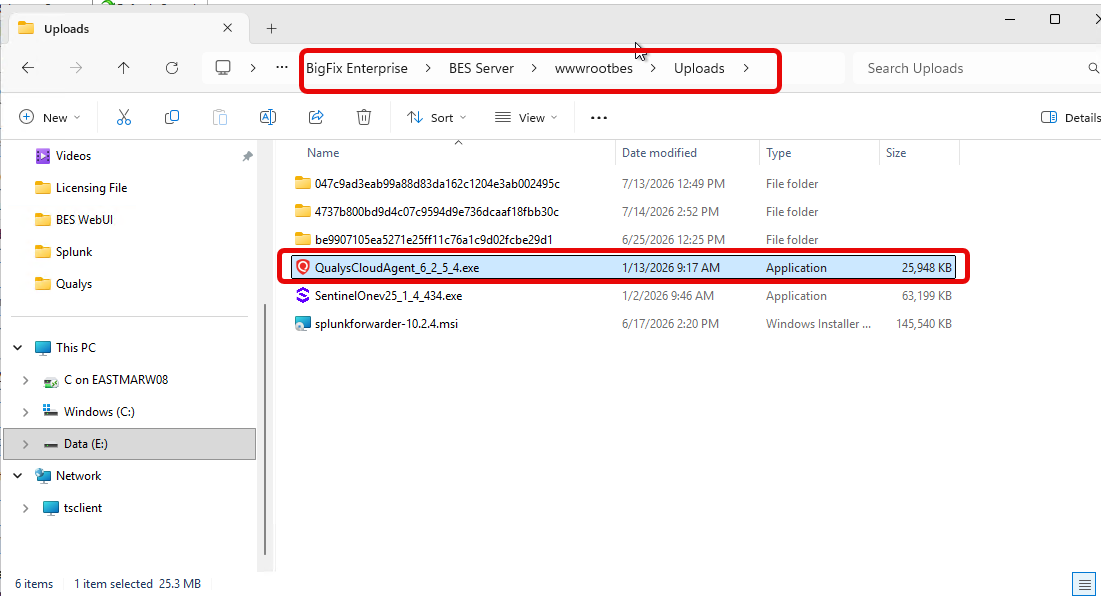Open the New dropdown menu
This screenshot has width=1101, height=596.
pos(49,117)
